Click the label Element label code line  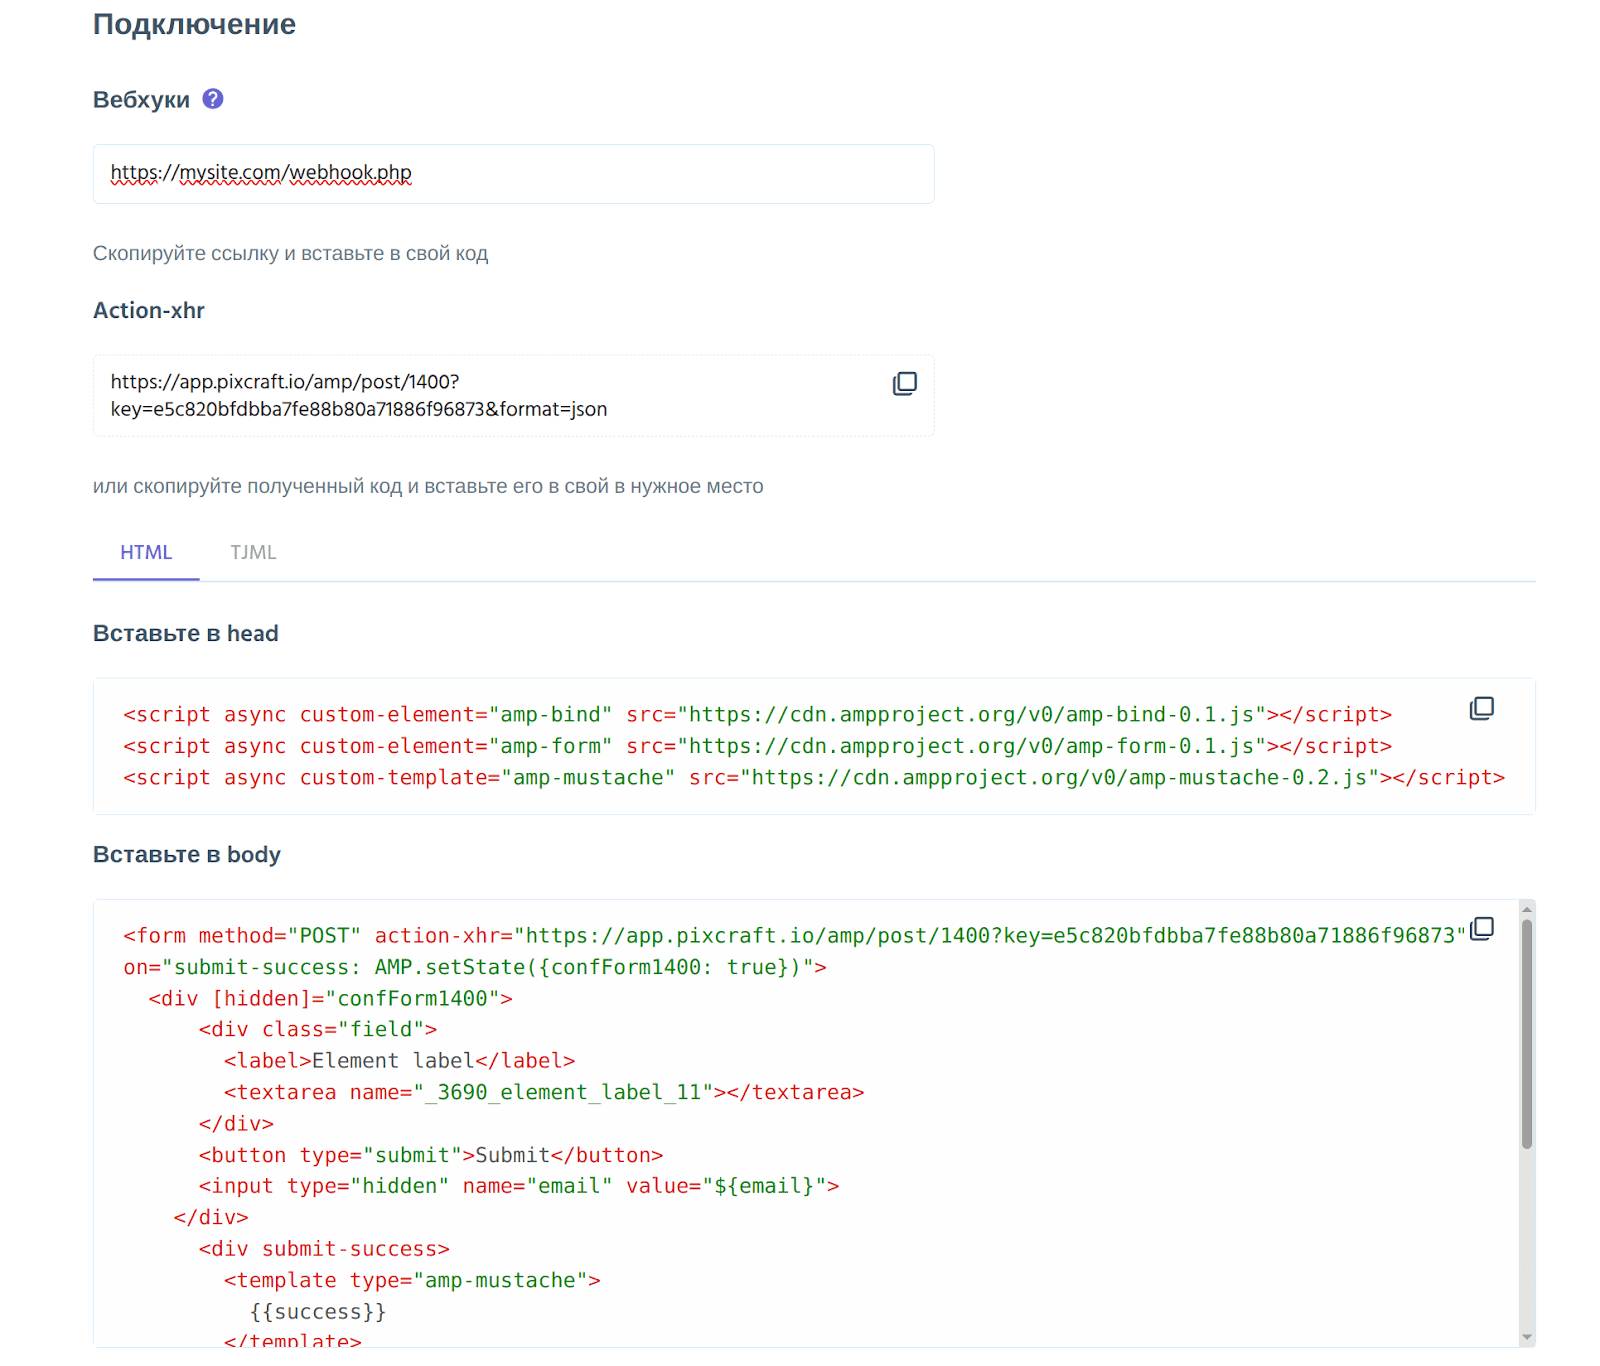[x=399, y=1061]
